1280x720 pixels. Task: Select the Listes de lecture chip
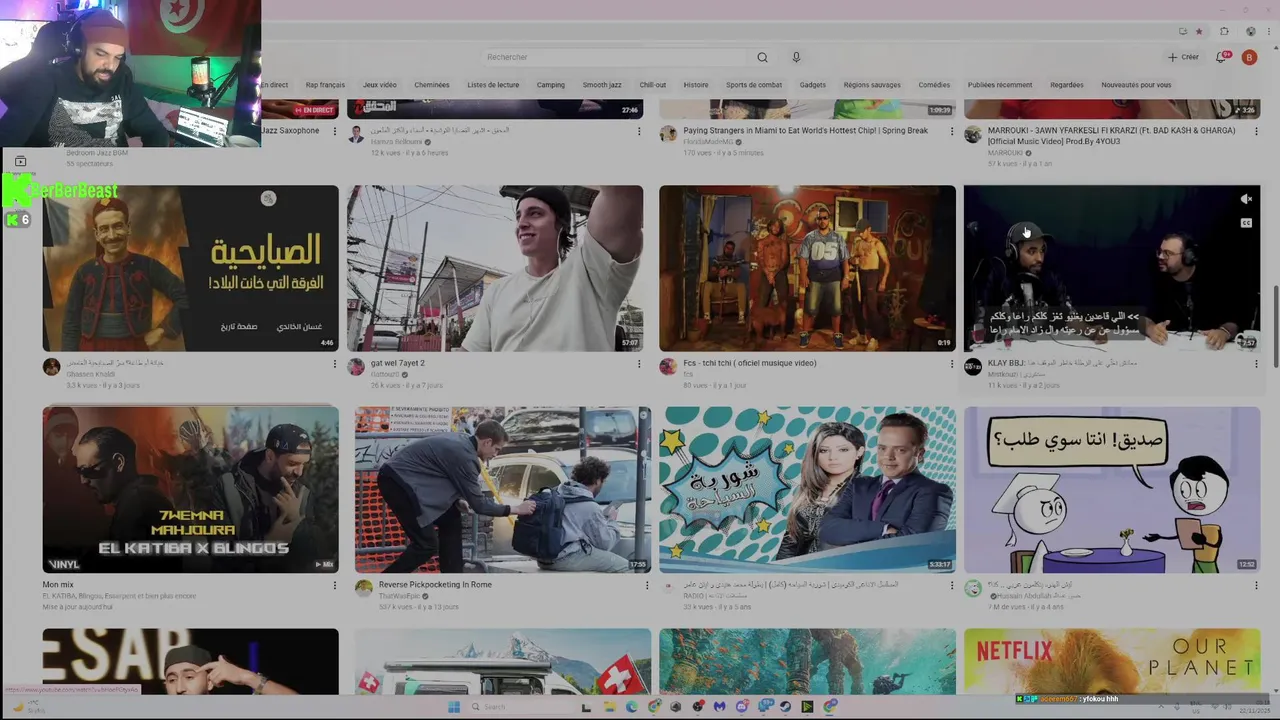pyautogui.click(x=493, y=85)
